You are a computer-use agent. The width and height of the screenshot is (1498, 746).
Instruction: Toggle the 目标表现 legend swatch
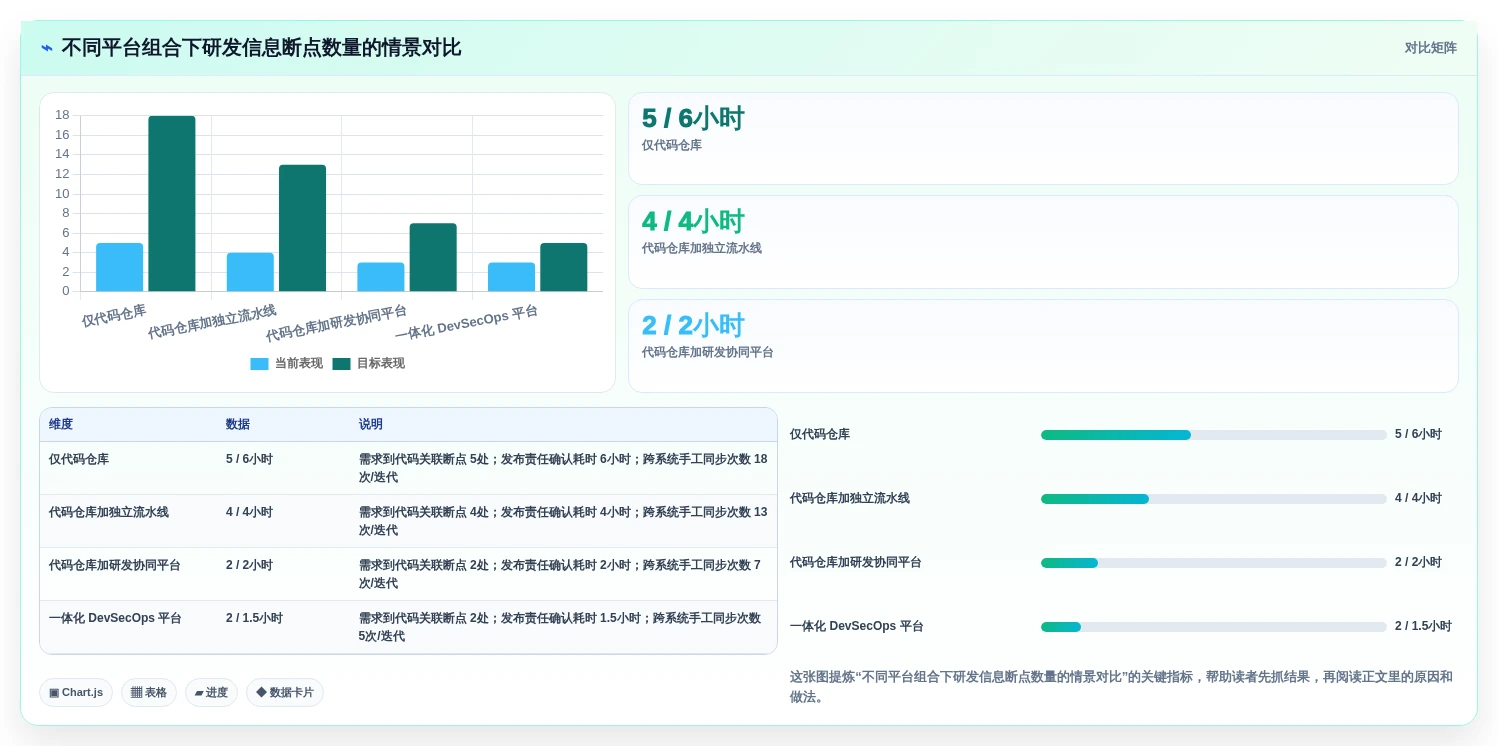click(x=342, y=364)
